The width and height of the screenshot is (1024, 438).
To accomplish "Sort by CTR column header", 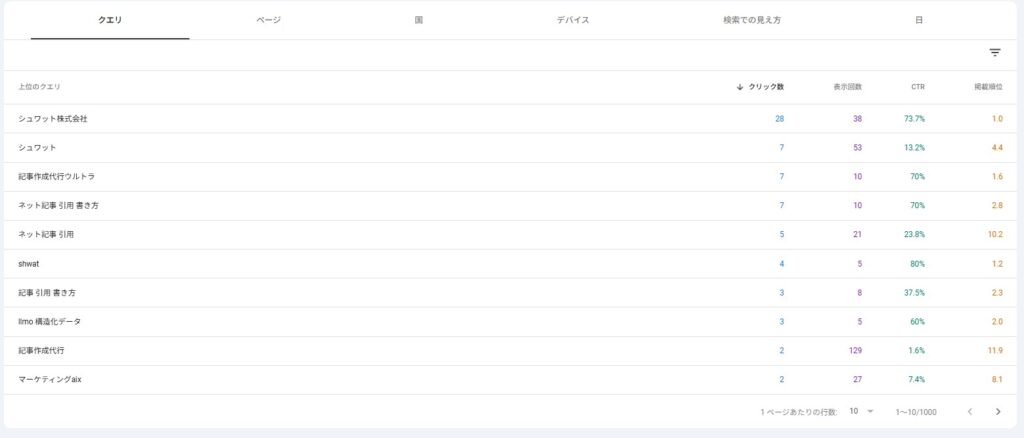I will tap(917, 87).
